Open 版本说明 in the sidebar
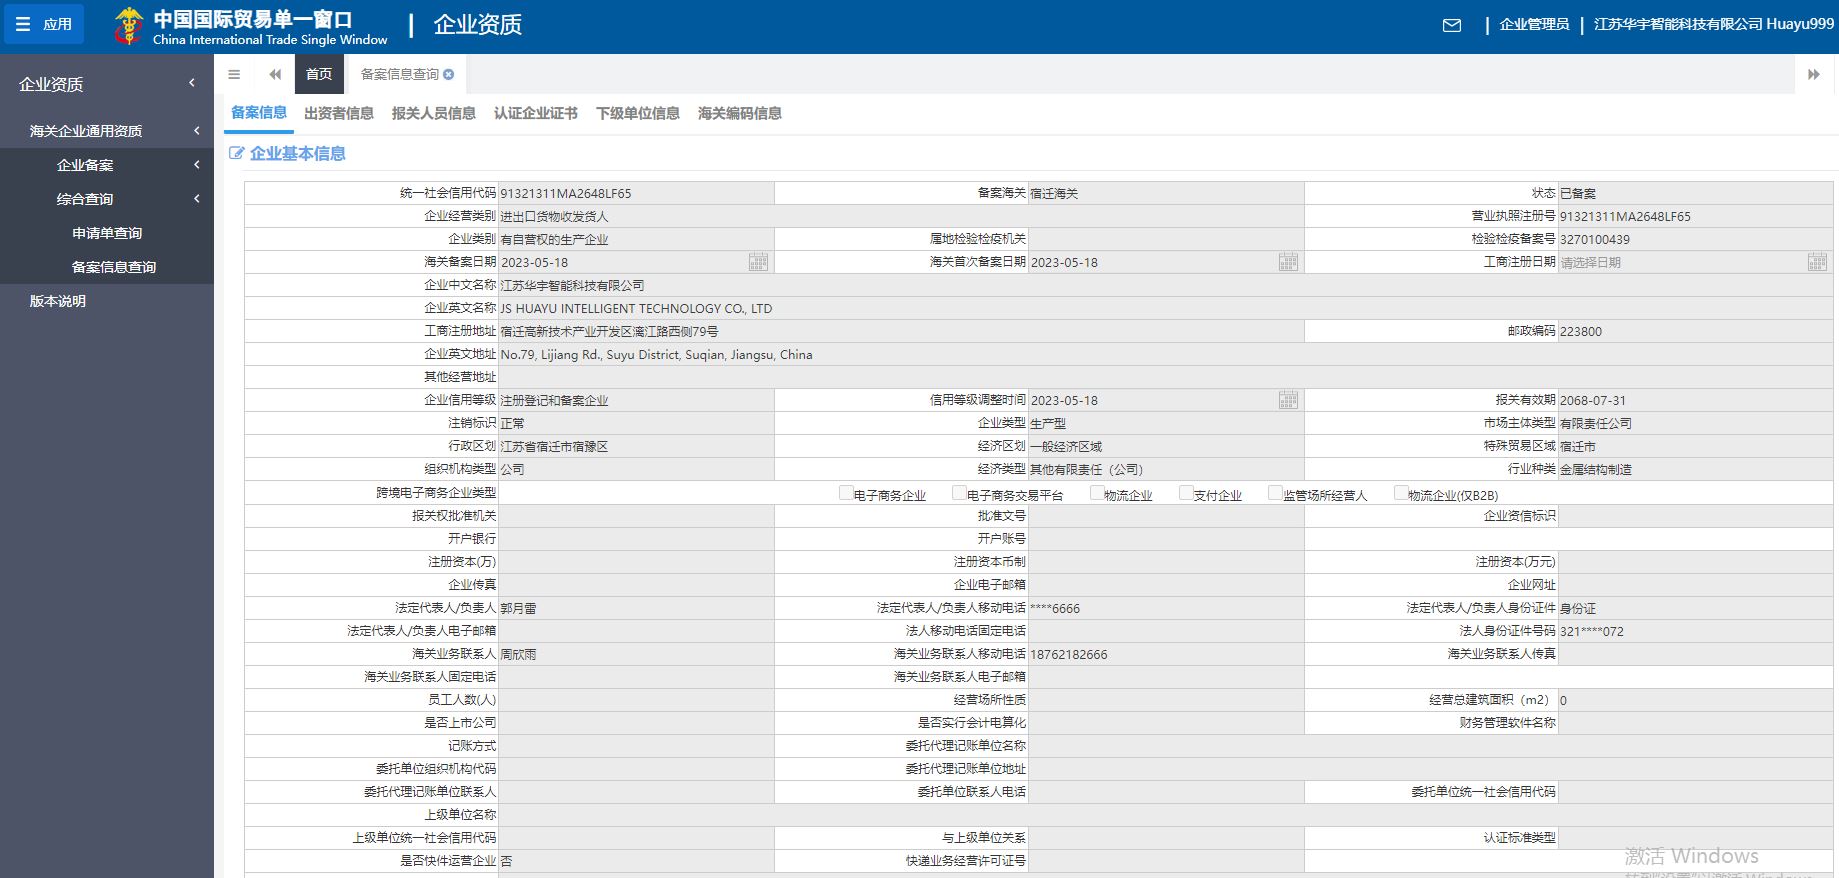The height and width of the screenshot is (878, 1839). coord(58,301)
